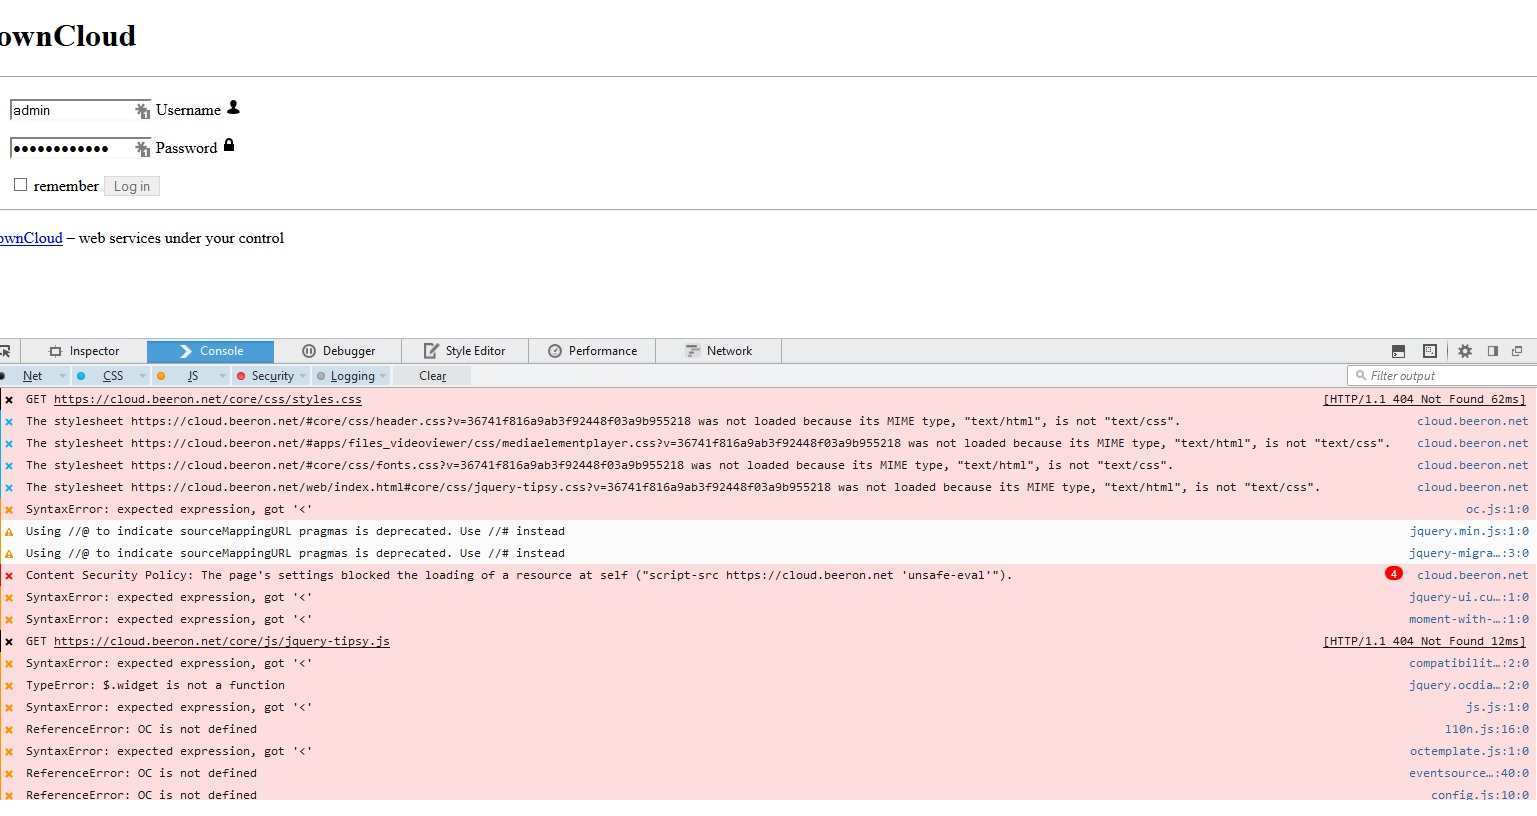The image size is (1537, 816).
Task: Open the octemplate.js:1:0 source link
Action: [x=1469, y=751]
